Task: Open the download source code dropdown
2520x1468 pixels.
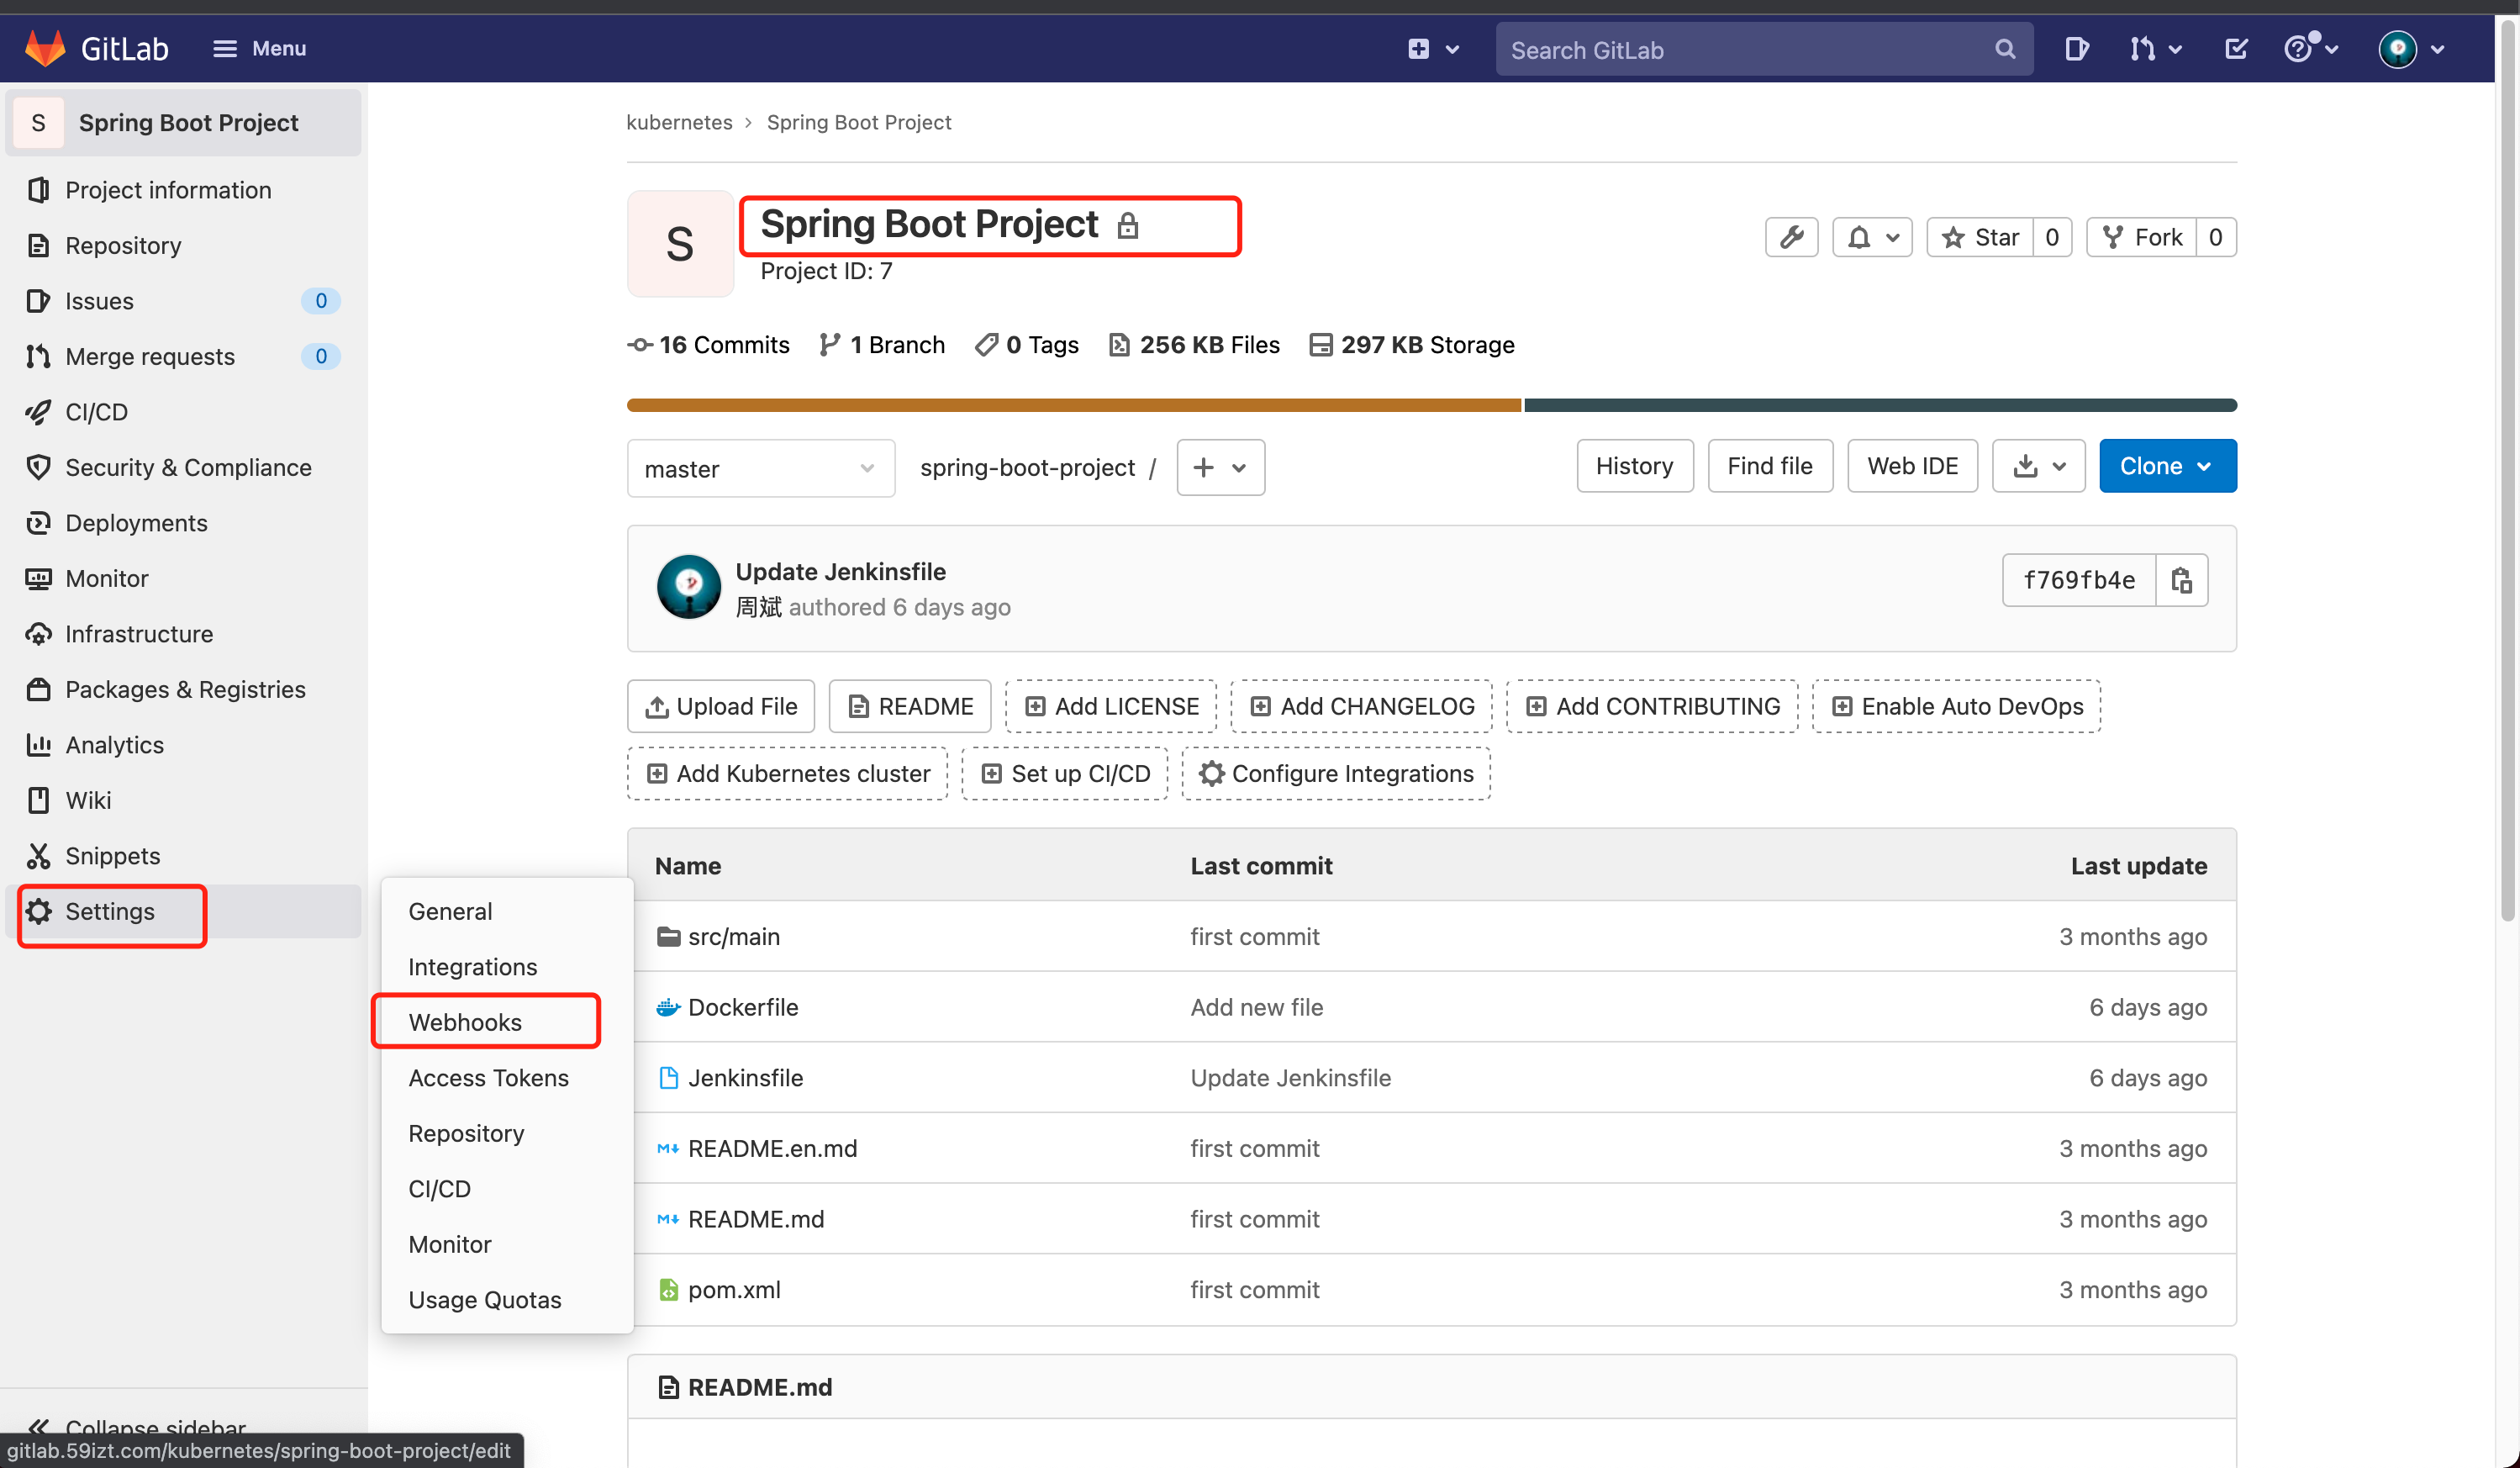Action: point(2038,466)
